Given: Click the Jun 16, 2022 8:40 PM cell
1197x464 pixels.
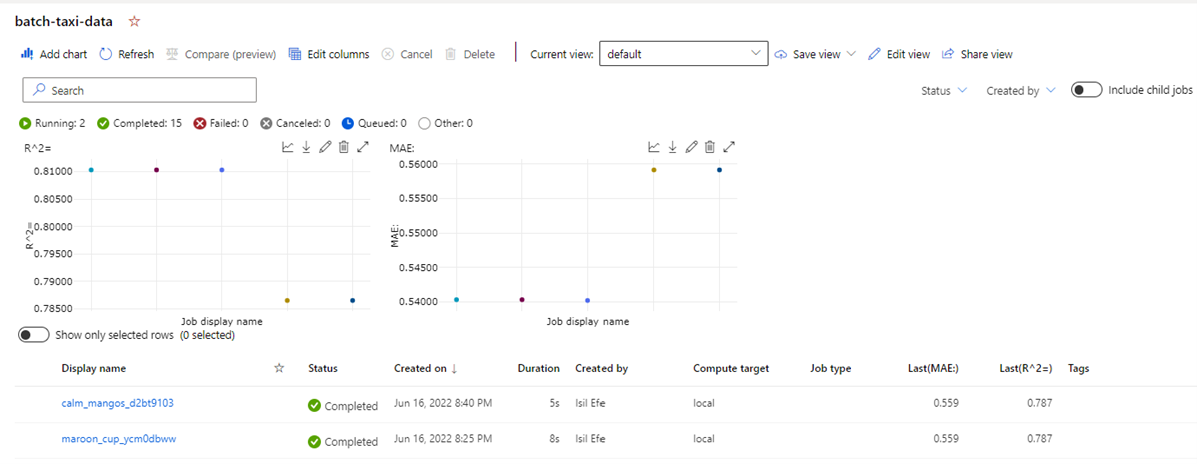Looking at the screenshot, I should (442, 404).
